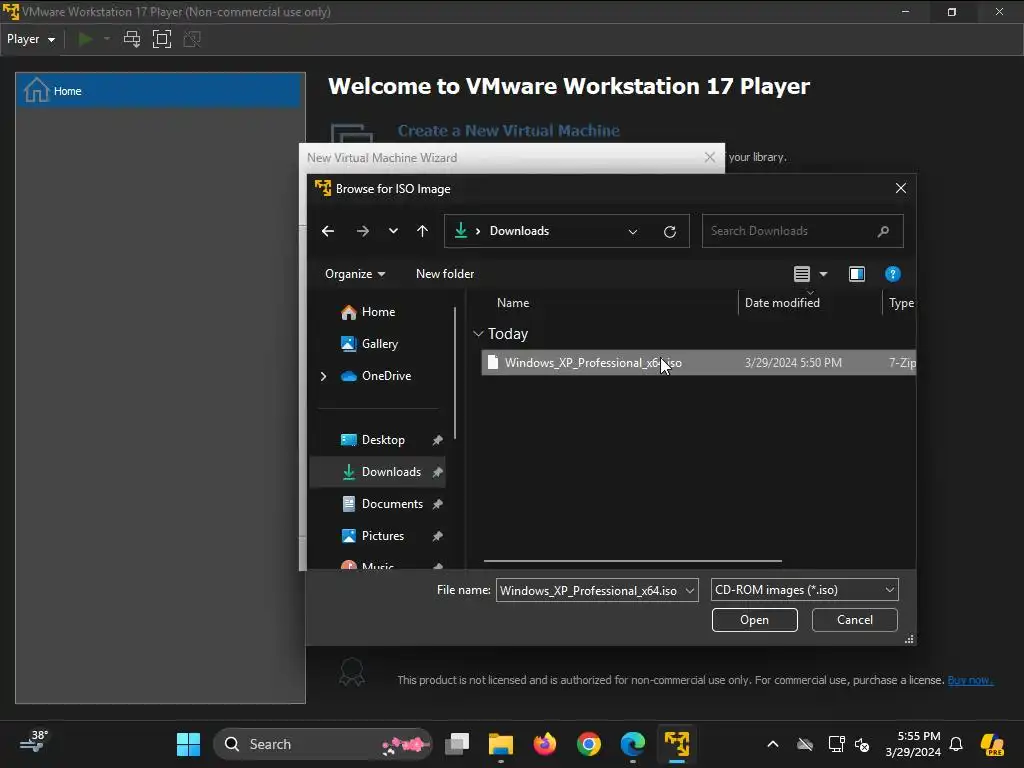Click the New folder button
Viewport: 1024px width, 768px height.
pyautogui.click(x=445, y=274)
